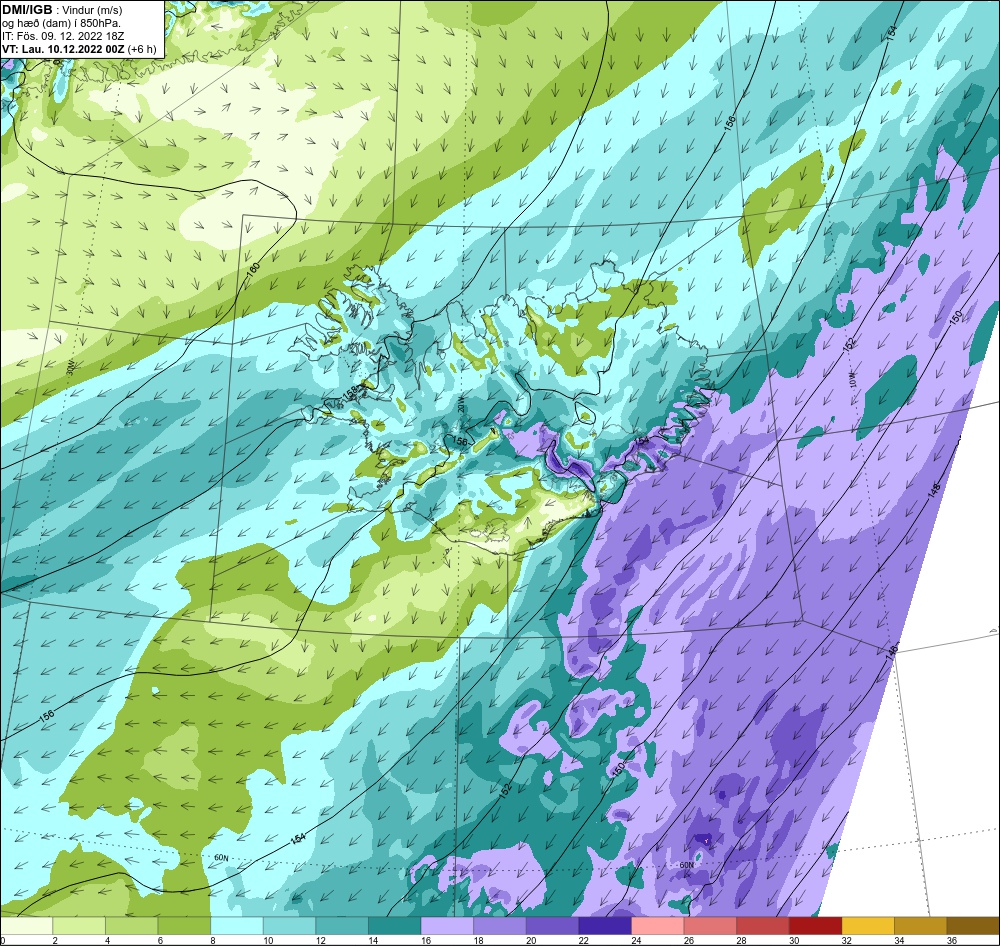Click the legend tick label '36'
Viewport: 1000px width, 946px height.
pyautogui.click(x=952, y=940)
